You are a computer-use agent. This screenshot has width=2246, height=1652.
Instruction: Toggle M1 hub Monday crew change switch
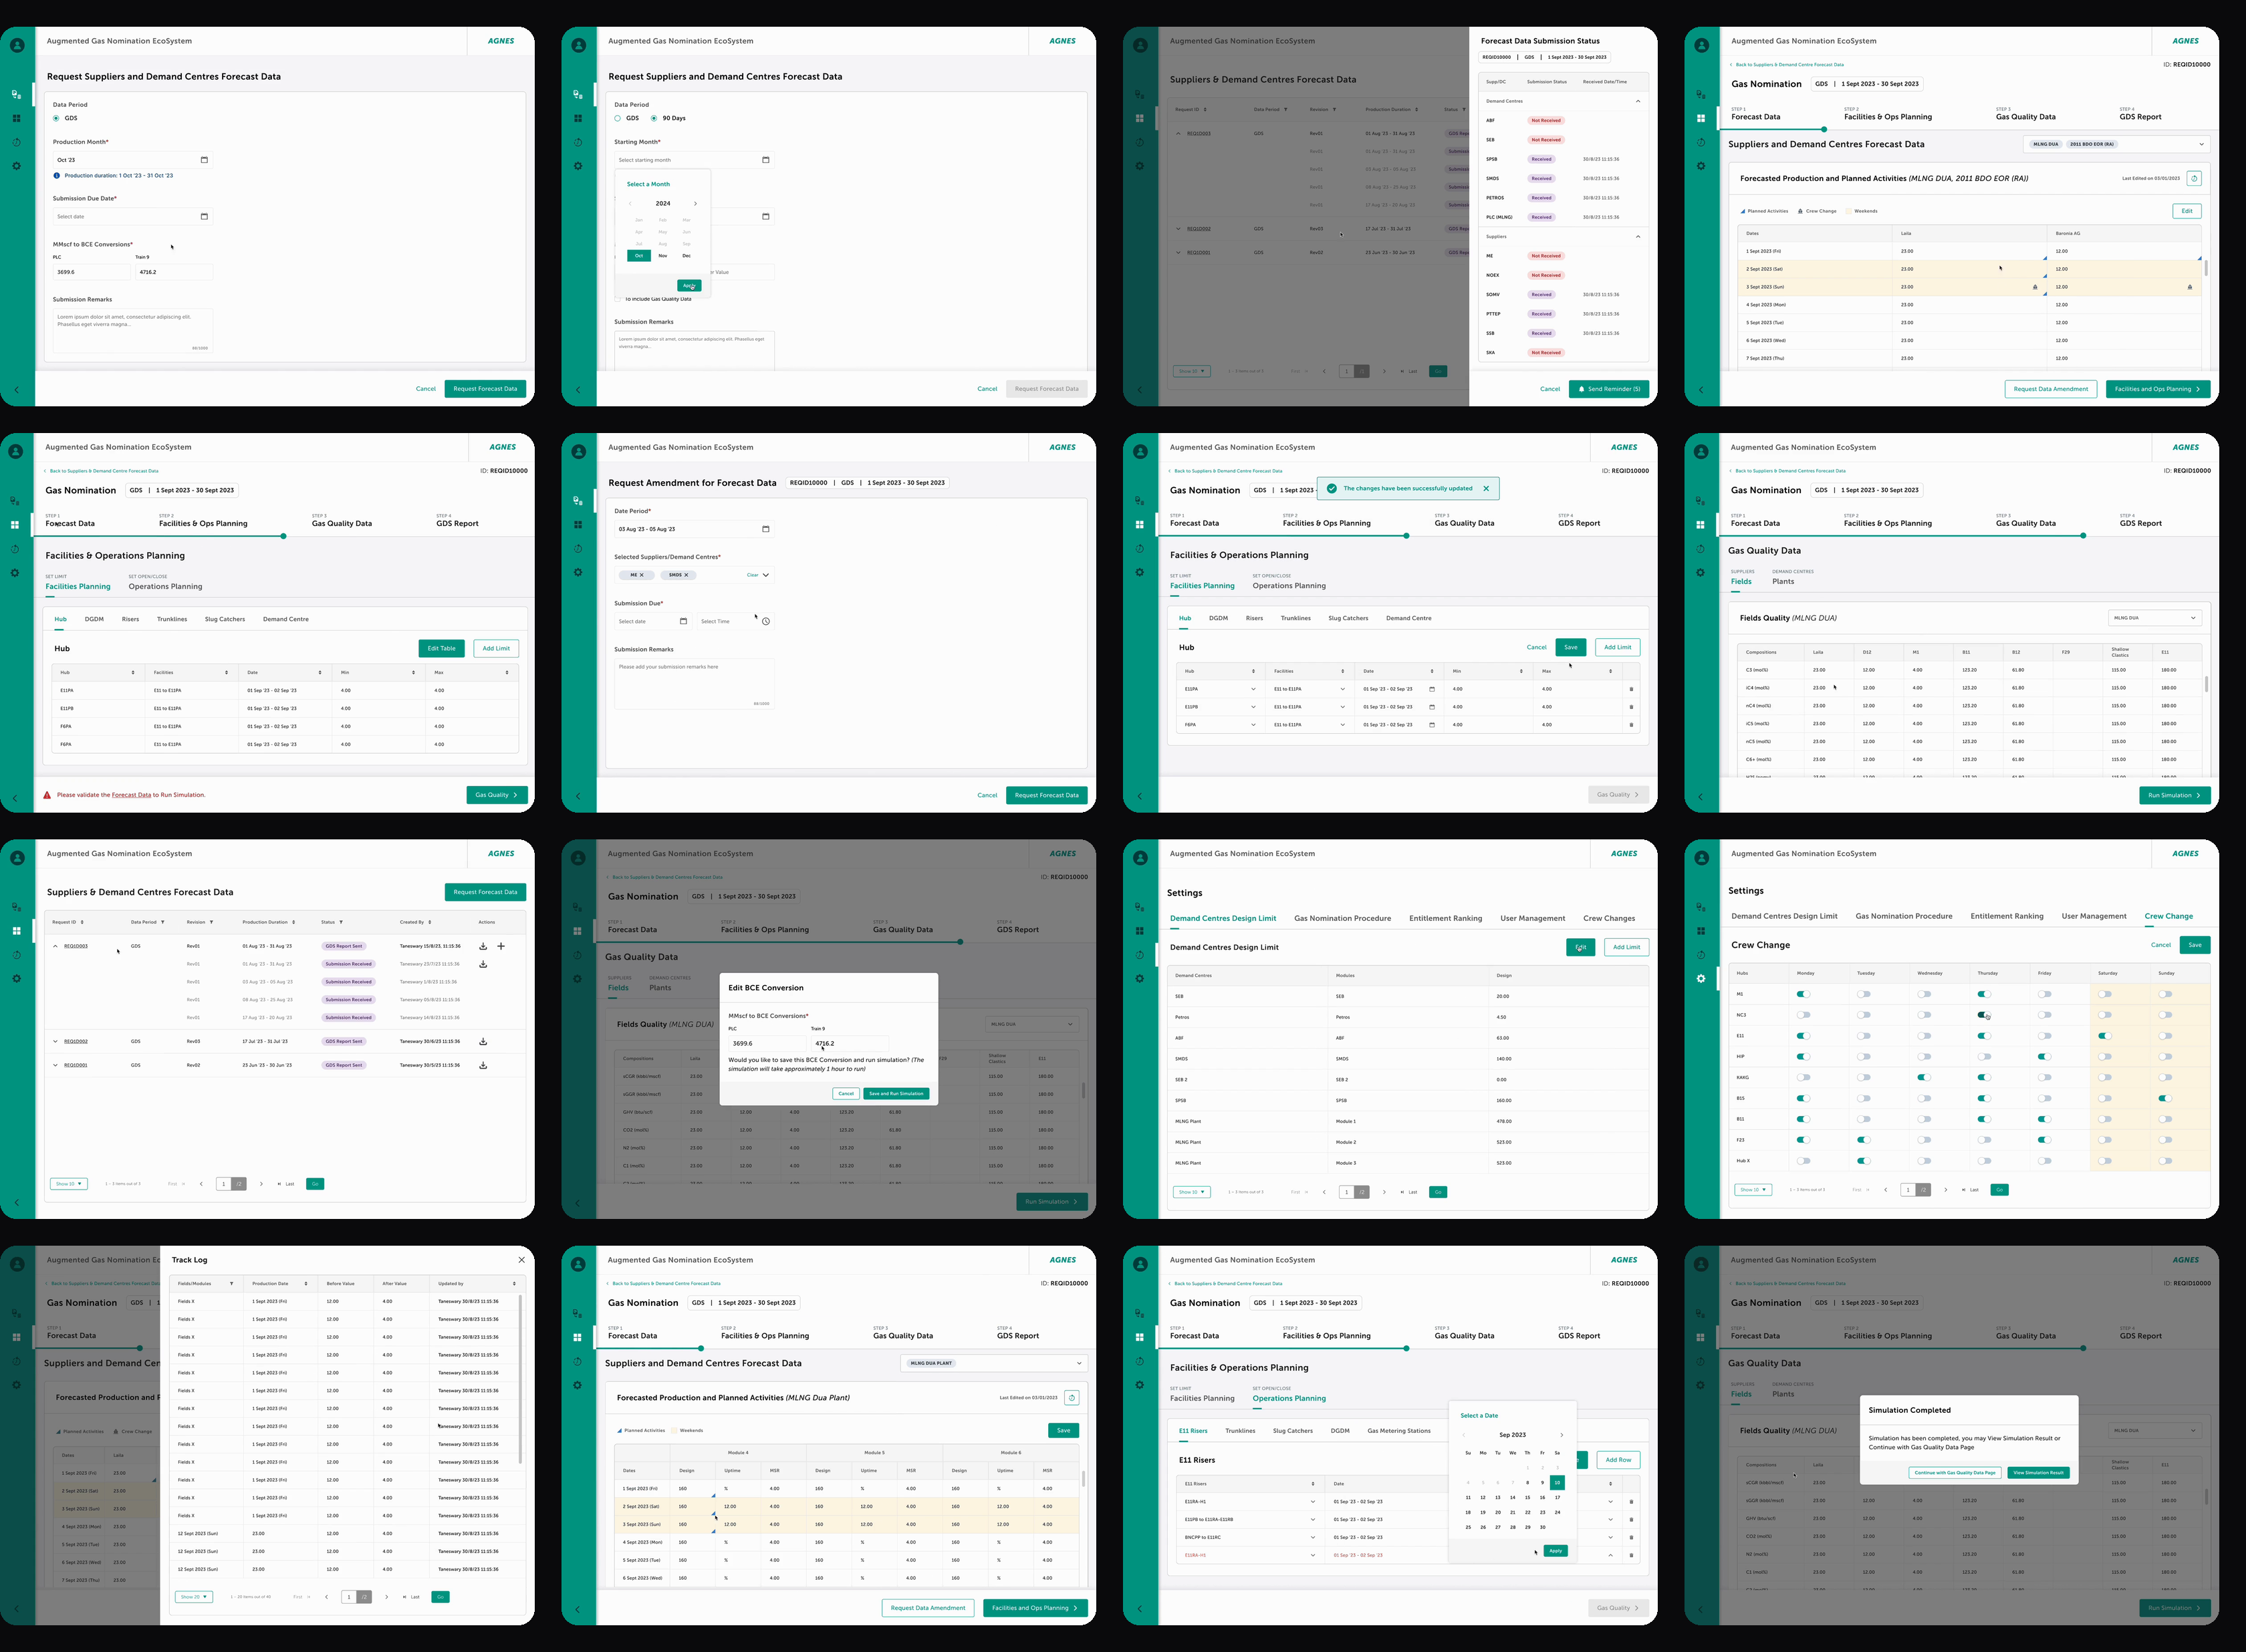pos(1803,994)
